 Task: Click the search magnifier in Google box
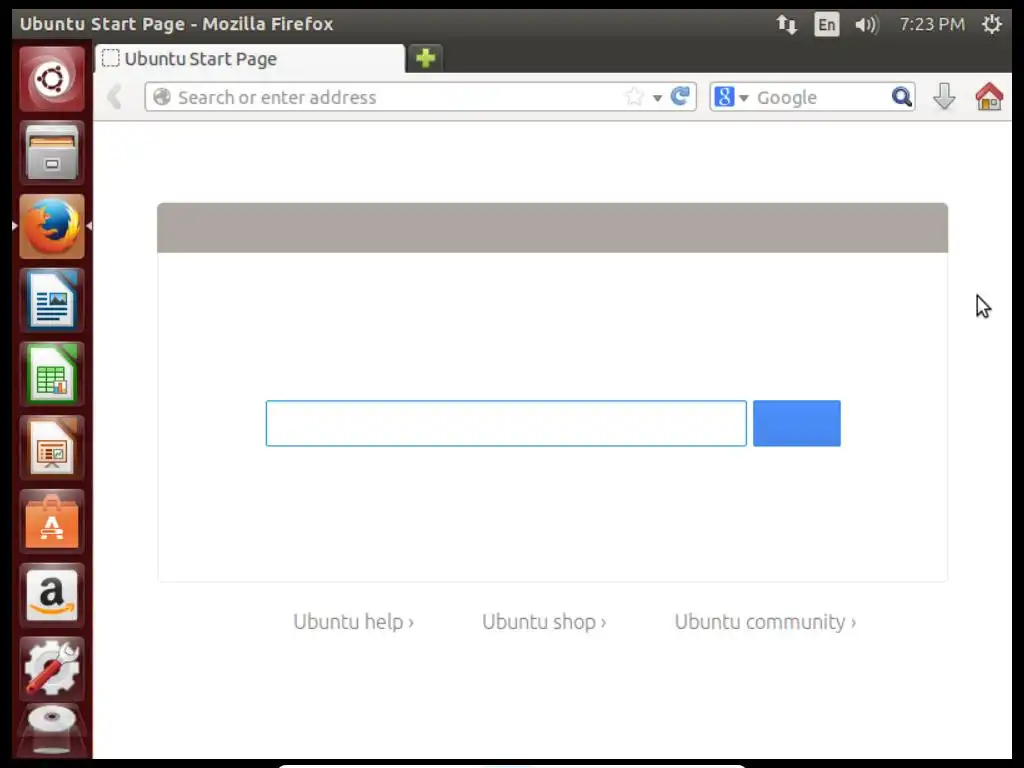click(901, 97)
